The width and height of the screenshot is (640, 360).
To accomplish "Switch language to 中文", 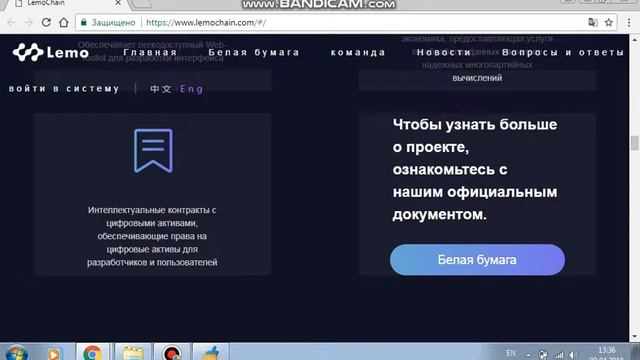I will click(160, 89).
